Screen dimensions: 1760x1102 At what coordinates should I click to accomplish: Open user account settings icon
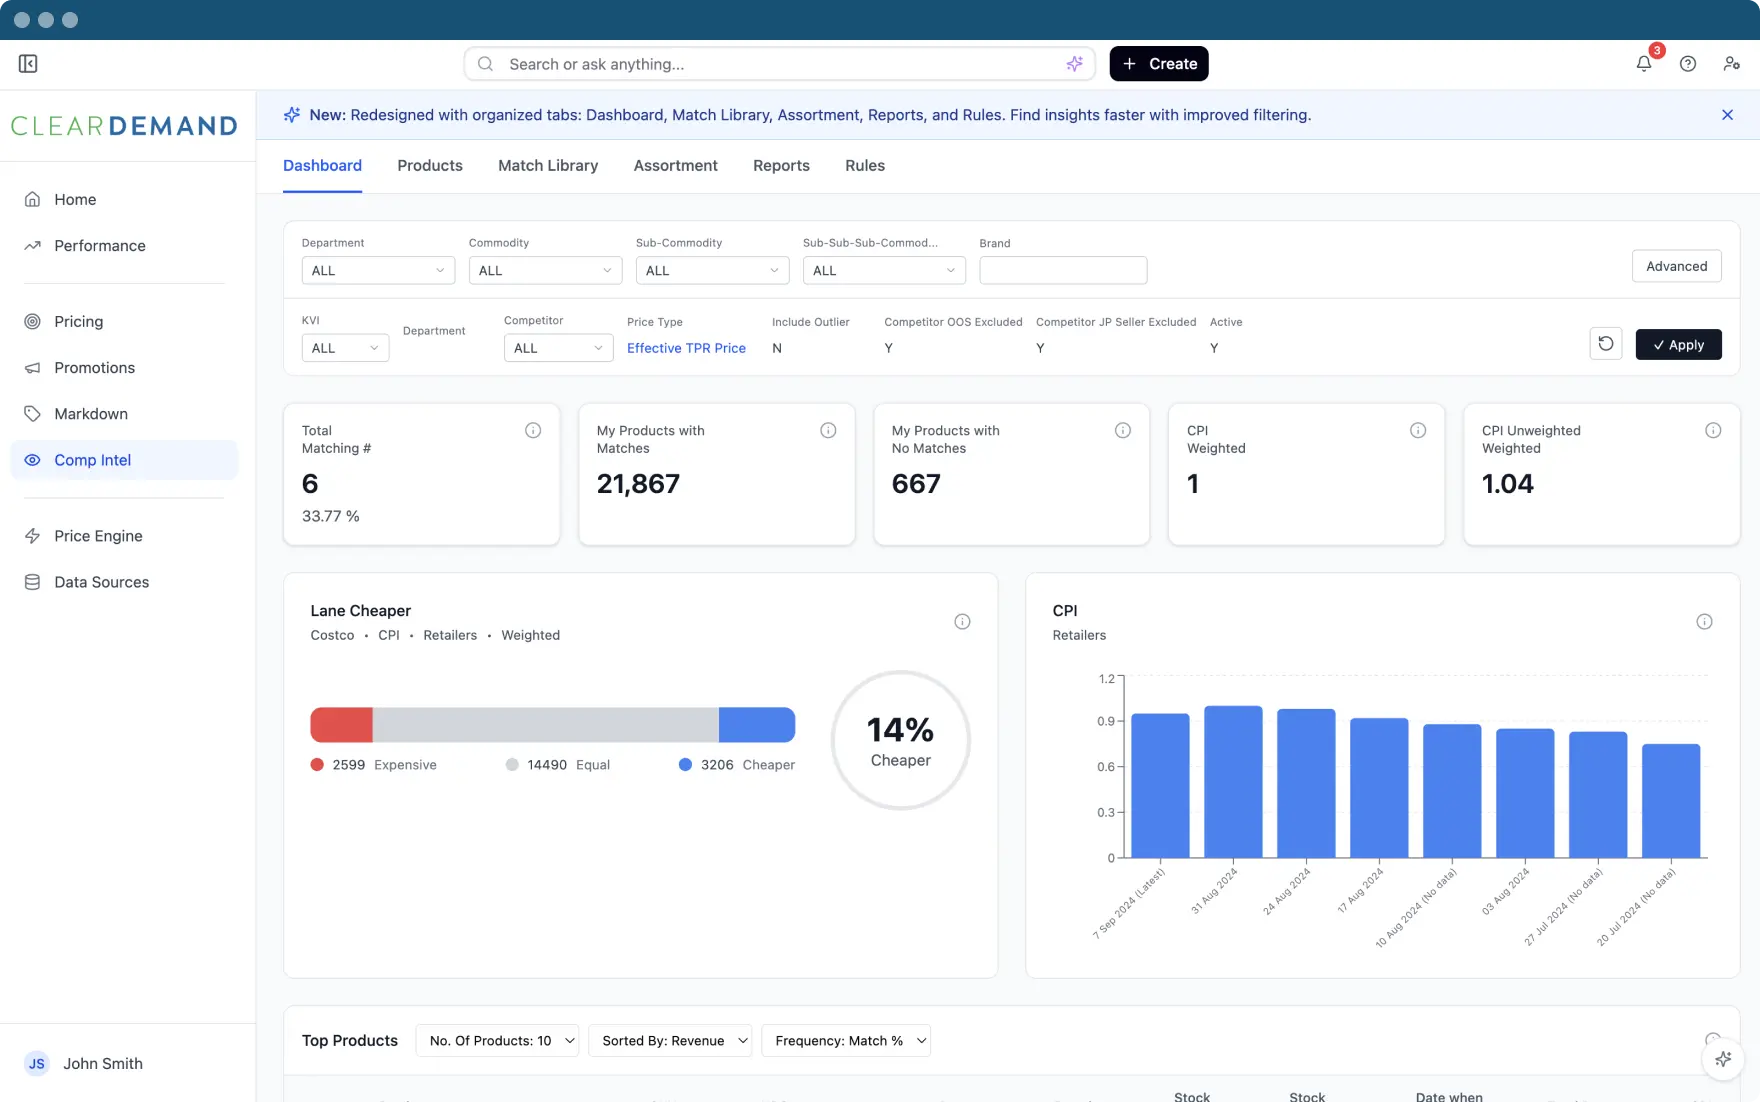click(x=1731, y=64)
